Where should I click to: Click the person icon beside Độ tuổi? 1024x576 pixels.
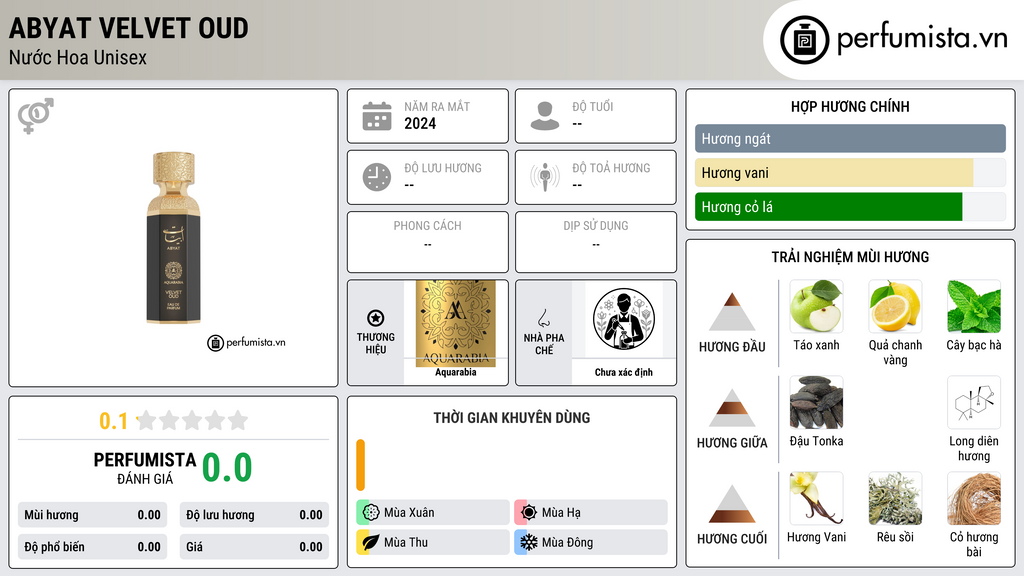point(545,116)
